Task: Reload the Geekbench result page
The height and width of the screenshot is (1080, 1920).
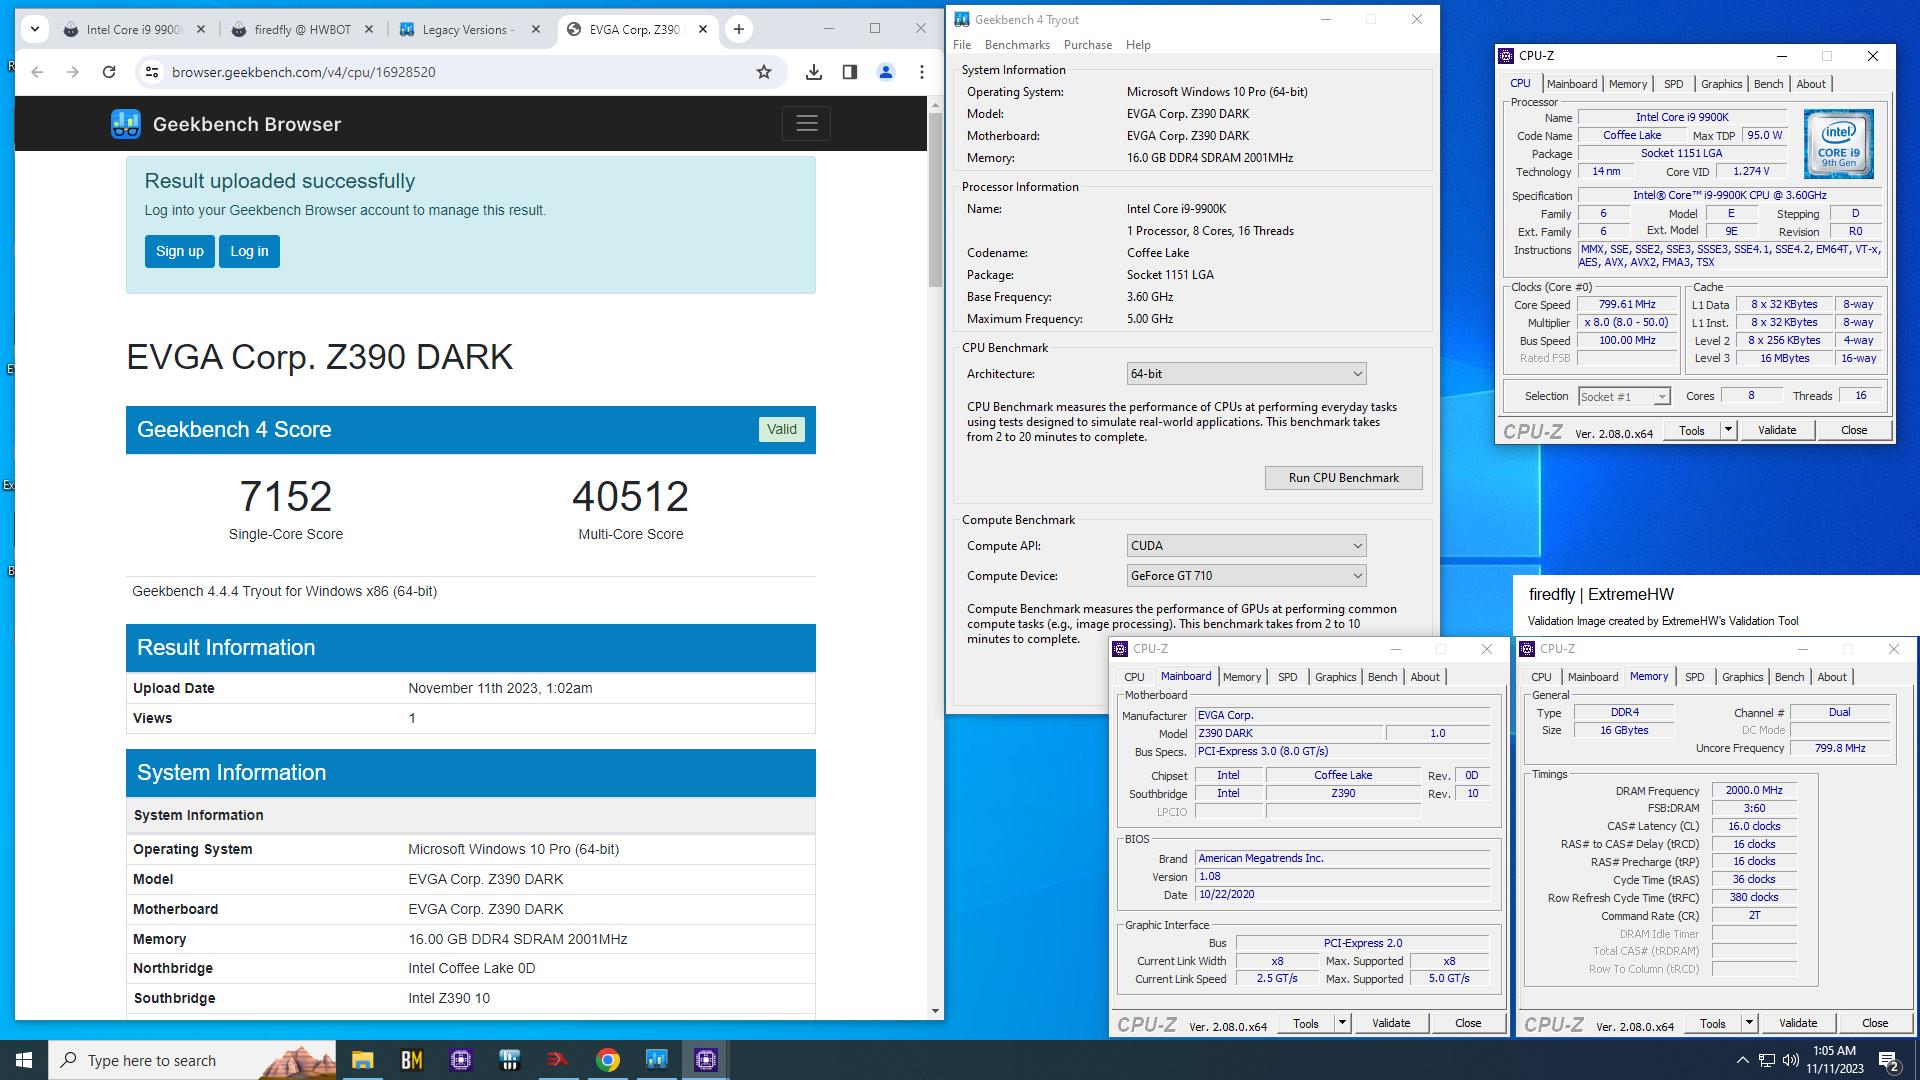Action: pos(109,72)
